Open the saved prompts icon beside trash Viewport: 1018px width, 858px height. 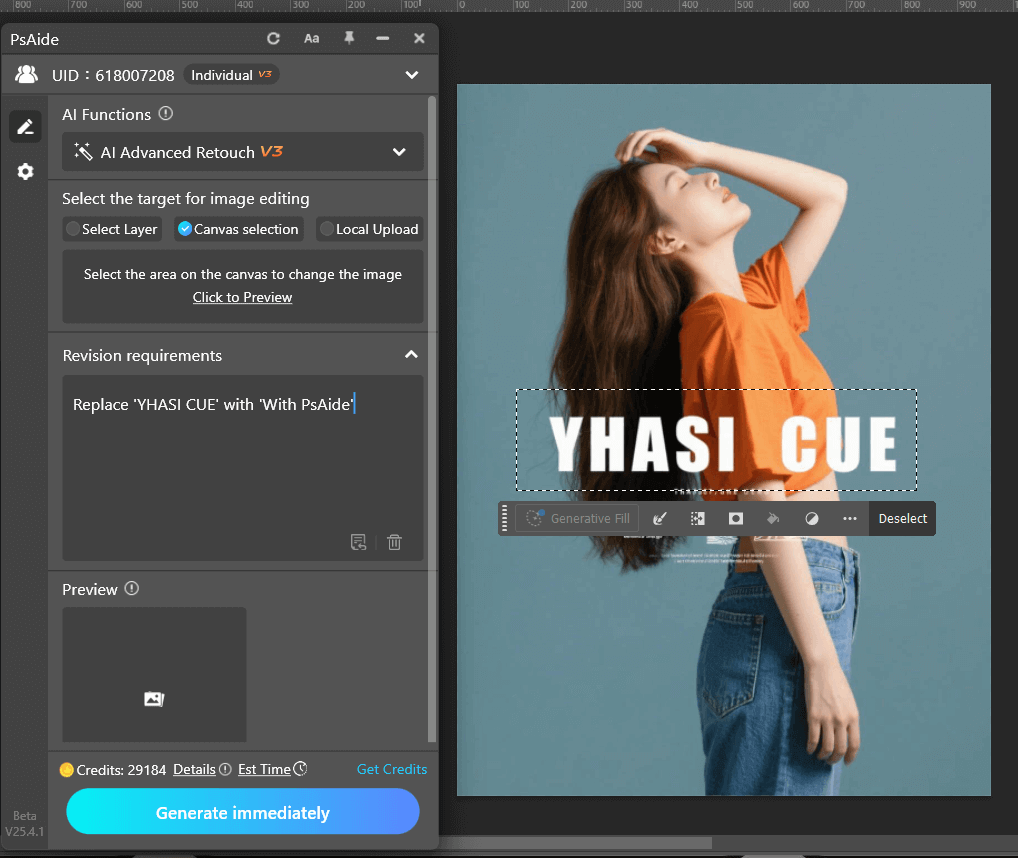[358, 541]
